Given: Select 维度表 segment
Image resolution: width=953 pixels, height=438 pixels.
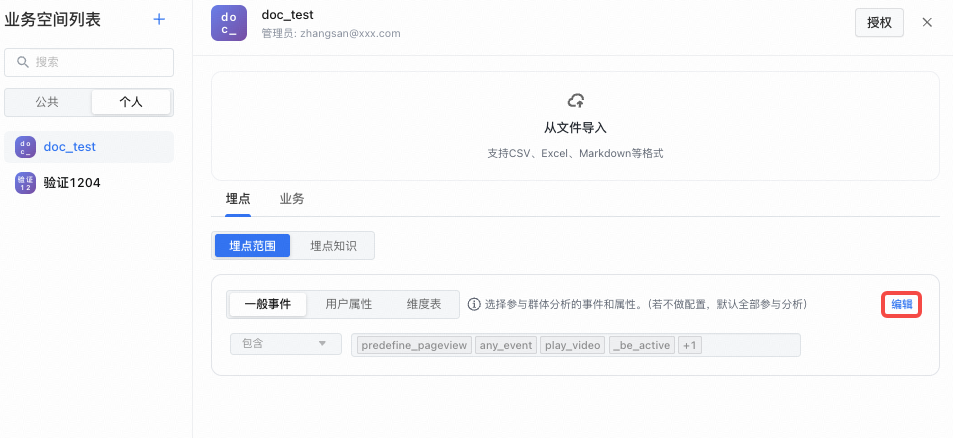Looking at the screenshot, I should [424, 304].
